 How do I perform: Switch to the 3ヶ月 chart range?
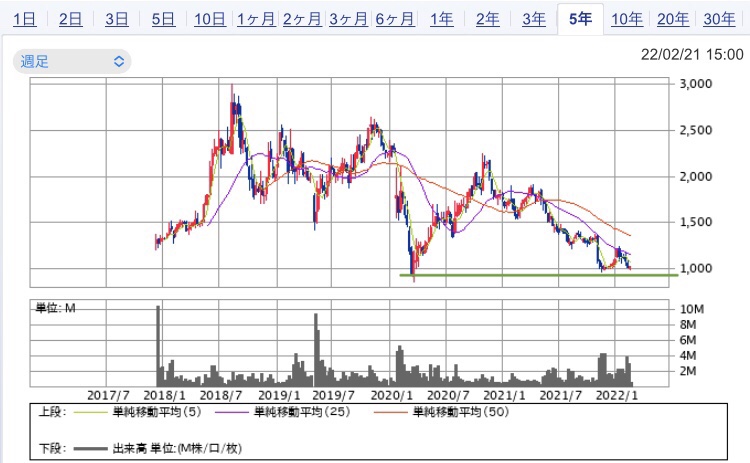[x=349, y=19]
